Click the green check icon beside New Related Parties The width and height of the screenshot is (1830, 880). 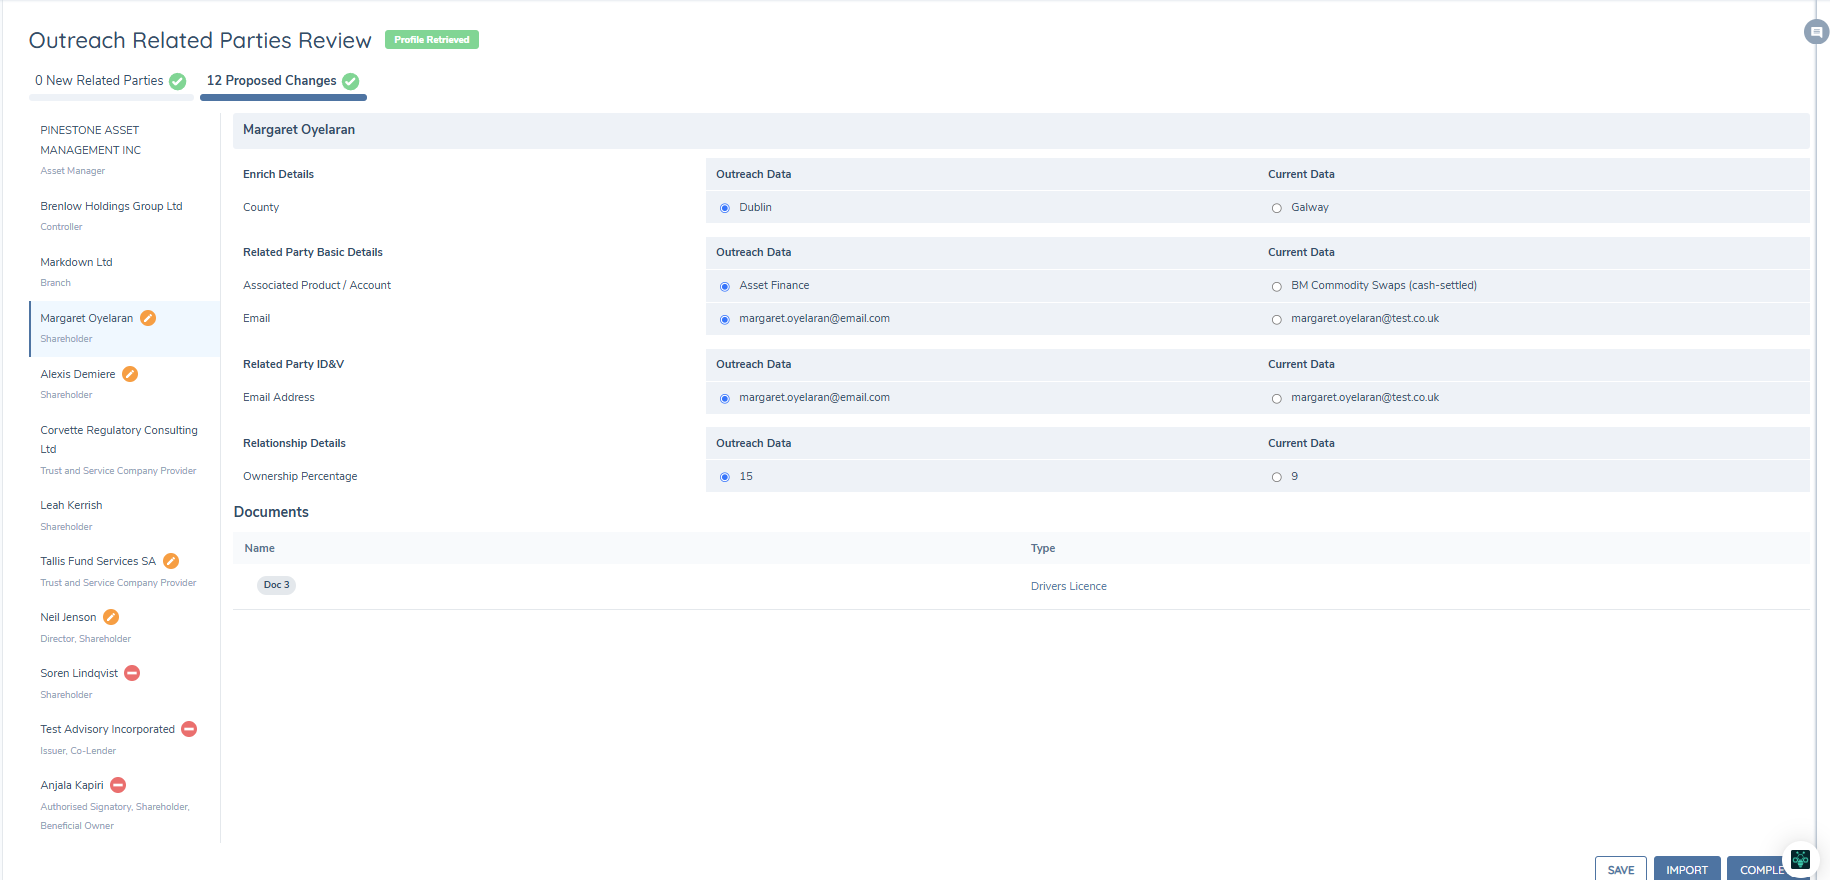tap(177, 81)
